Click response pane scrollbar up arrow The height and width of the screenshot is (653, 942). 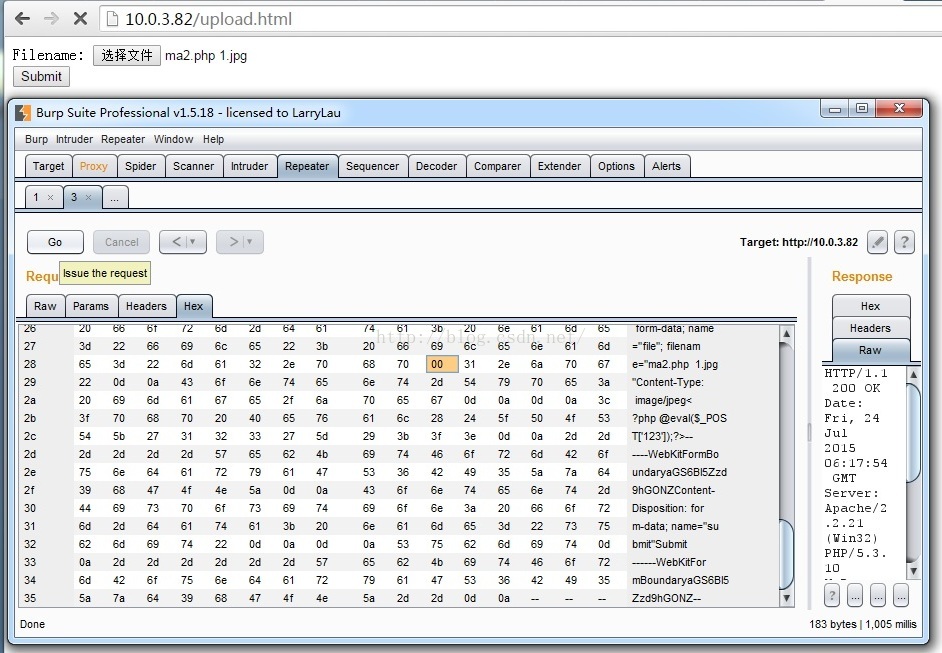[913, 374]
